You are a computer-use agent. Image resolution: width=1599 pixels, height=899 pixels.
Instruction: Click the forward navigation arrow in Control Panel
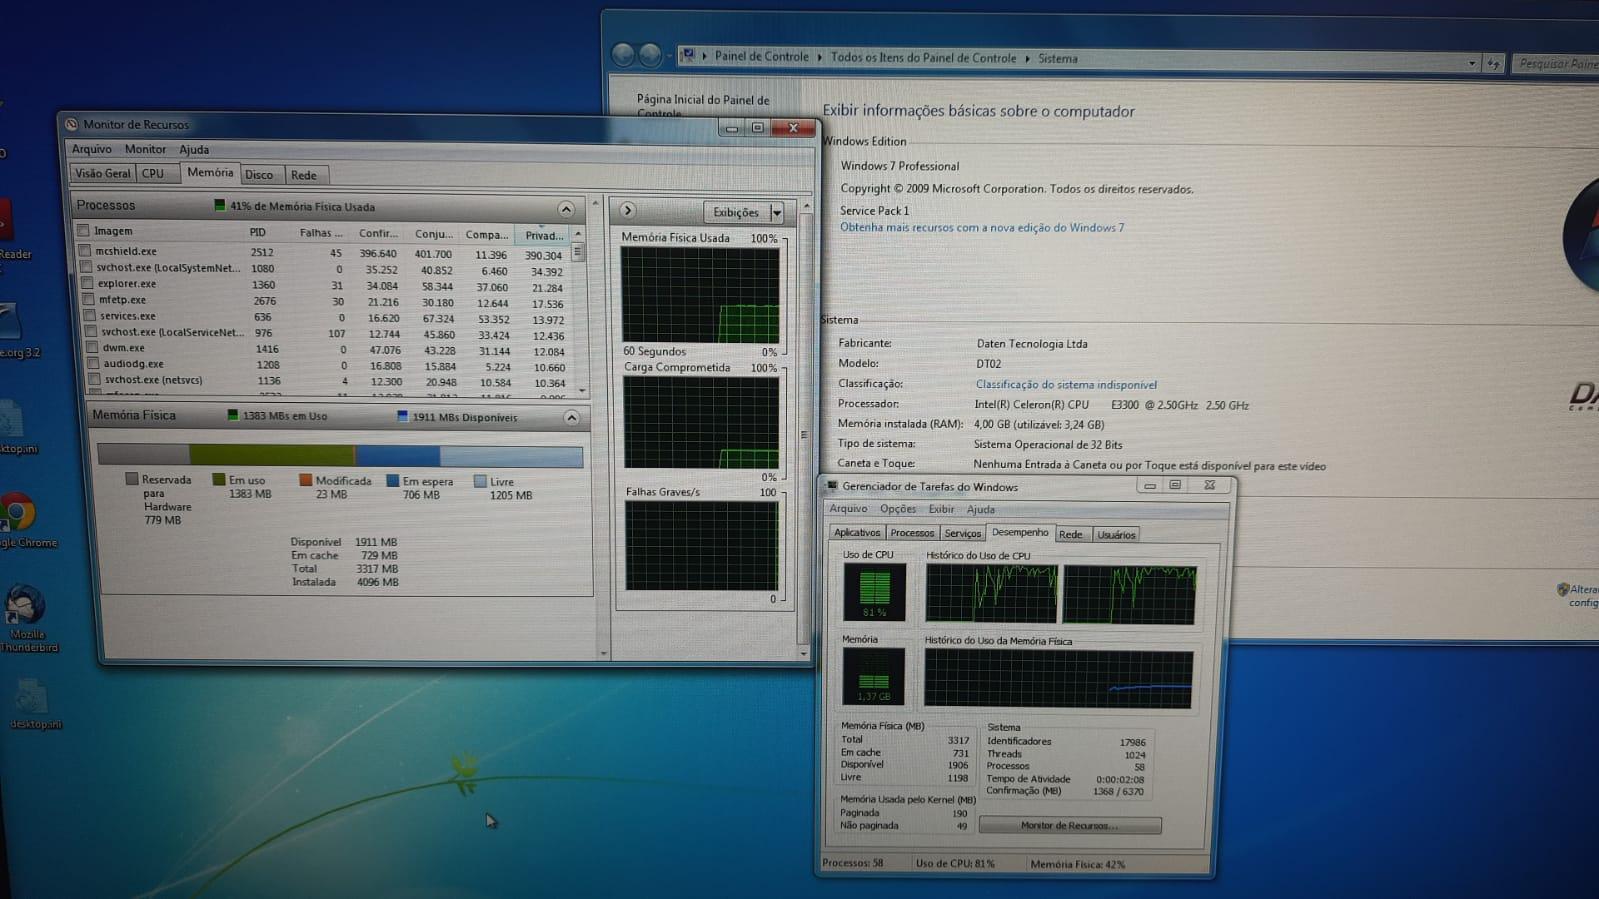[650, 55]
